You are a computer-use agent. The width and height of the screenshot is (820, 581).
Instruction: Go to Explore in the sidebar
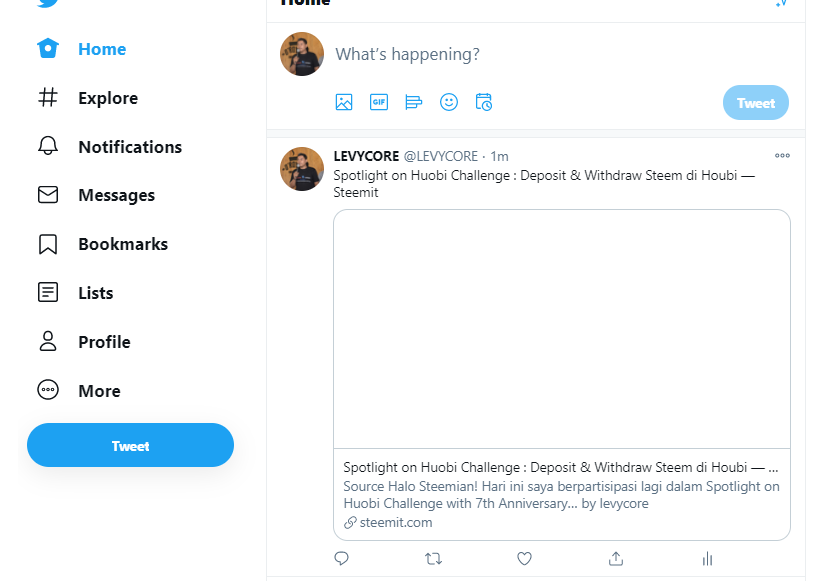tap(88, 98)
